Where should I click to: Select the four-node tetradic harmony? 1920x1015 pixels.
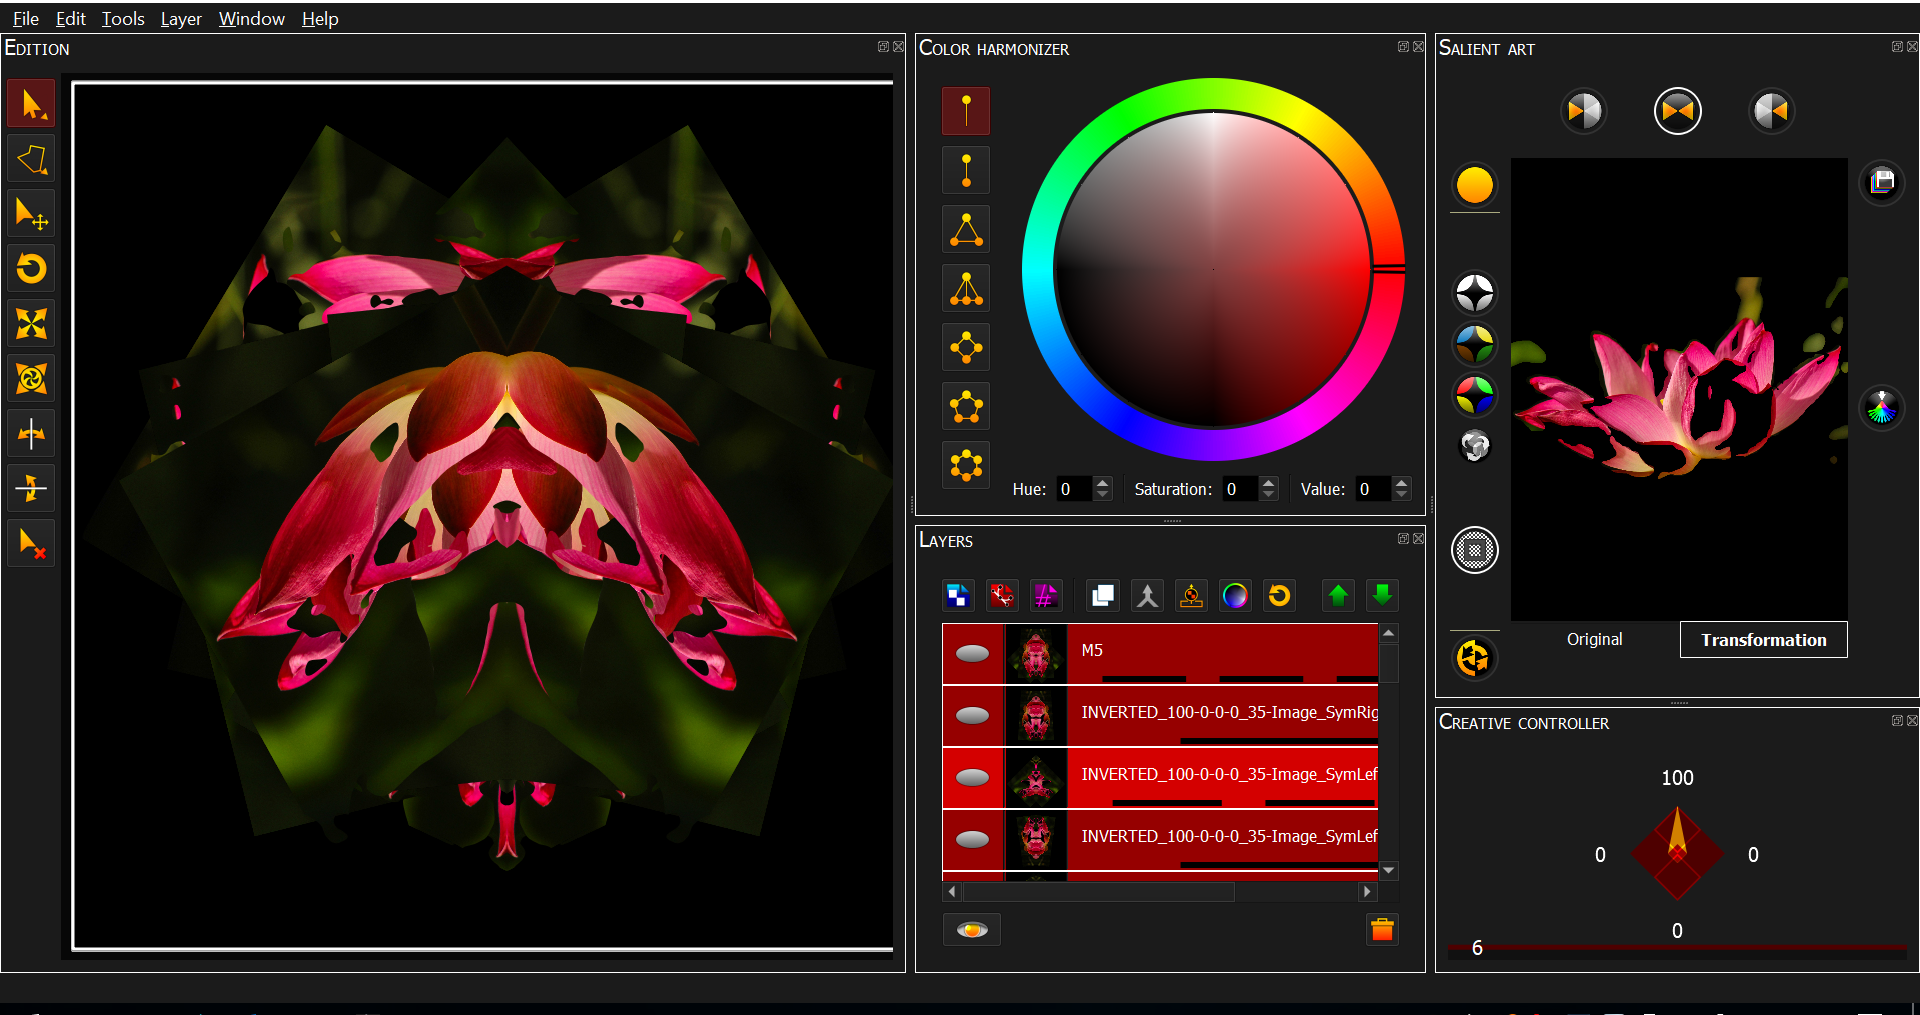966,347
